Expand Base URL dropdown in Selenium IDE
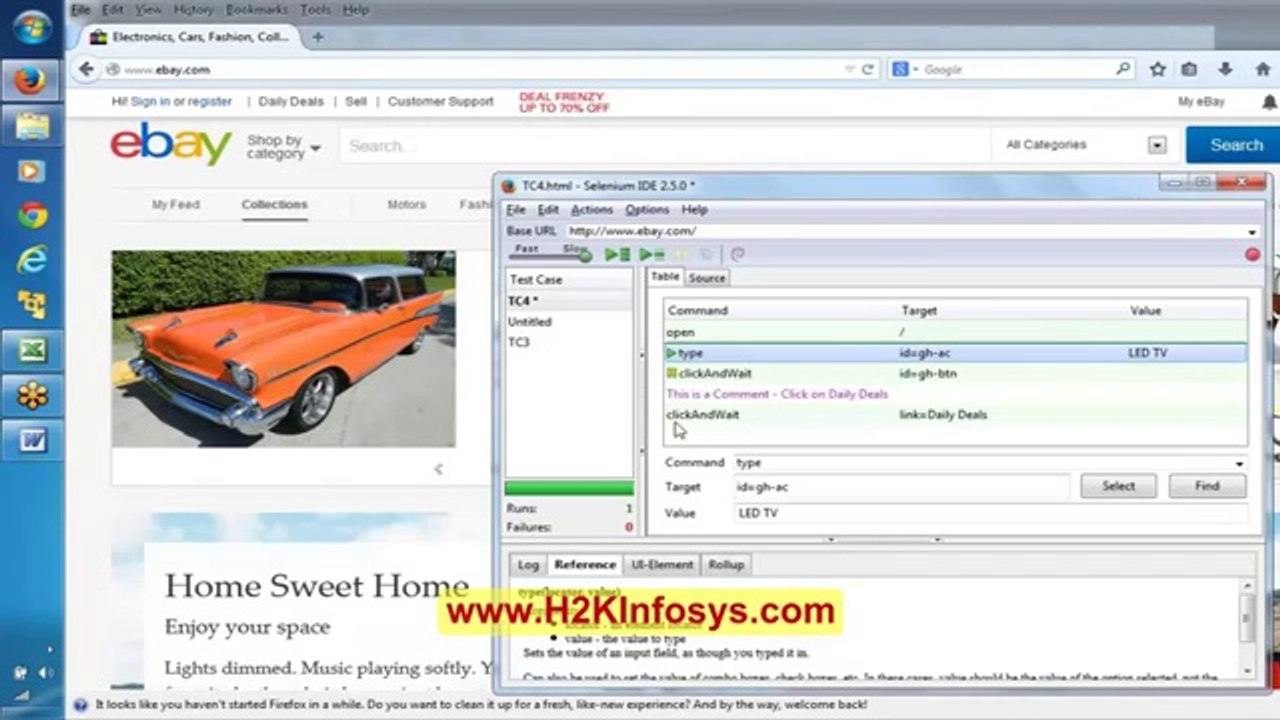Viewport: 1280px width, 720px height. tap(1251, 232)
